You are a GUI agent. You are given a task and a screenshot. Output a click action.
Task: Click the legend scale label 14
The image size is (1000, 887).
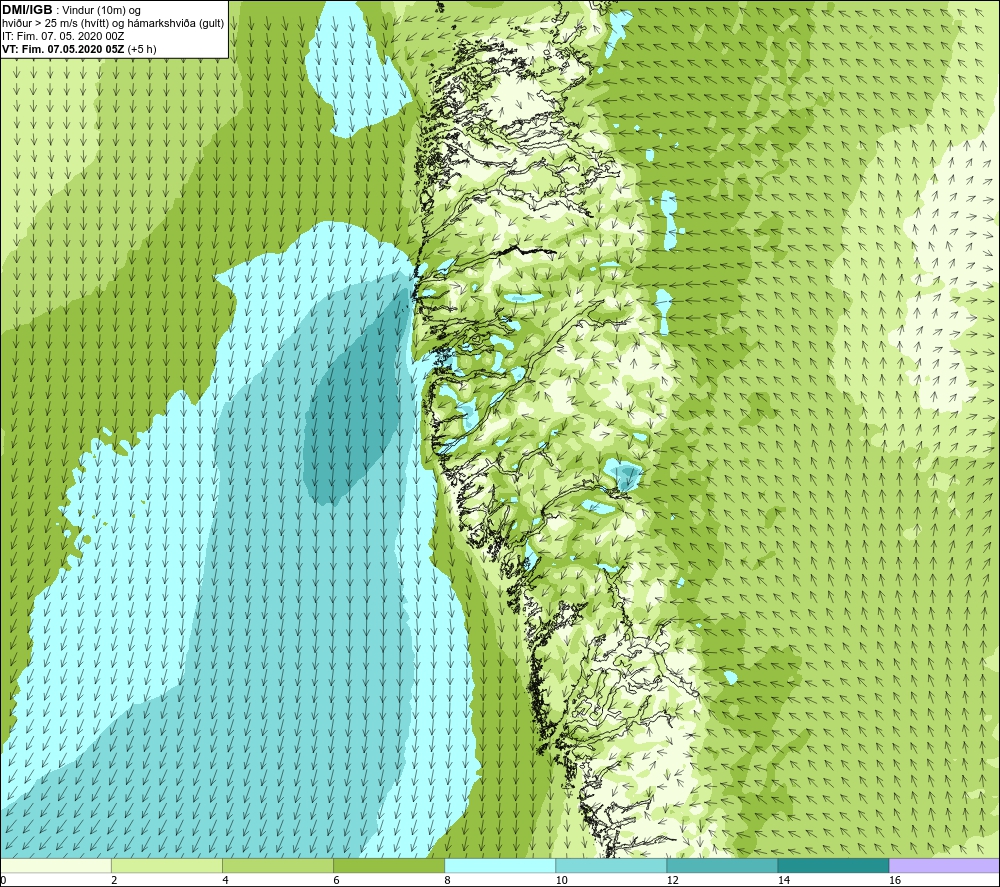point(783,880)
